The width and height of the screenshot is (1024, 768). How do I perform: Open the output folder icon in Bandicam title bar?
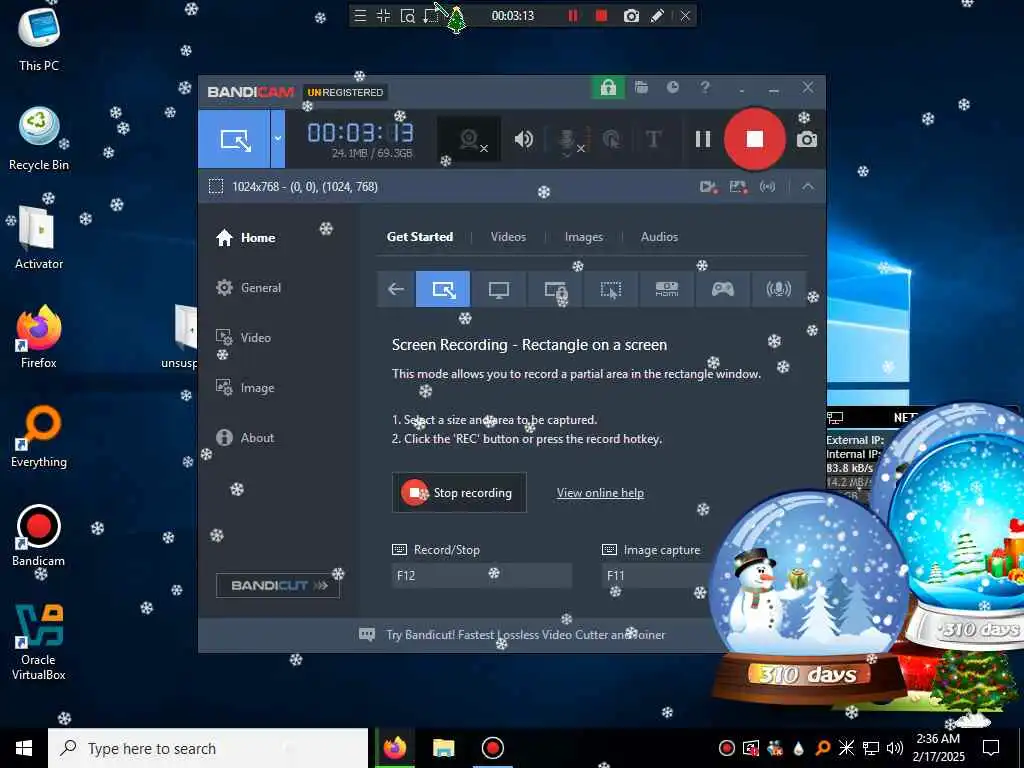tap(641, 88)
